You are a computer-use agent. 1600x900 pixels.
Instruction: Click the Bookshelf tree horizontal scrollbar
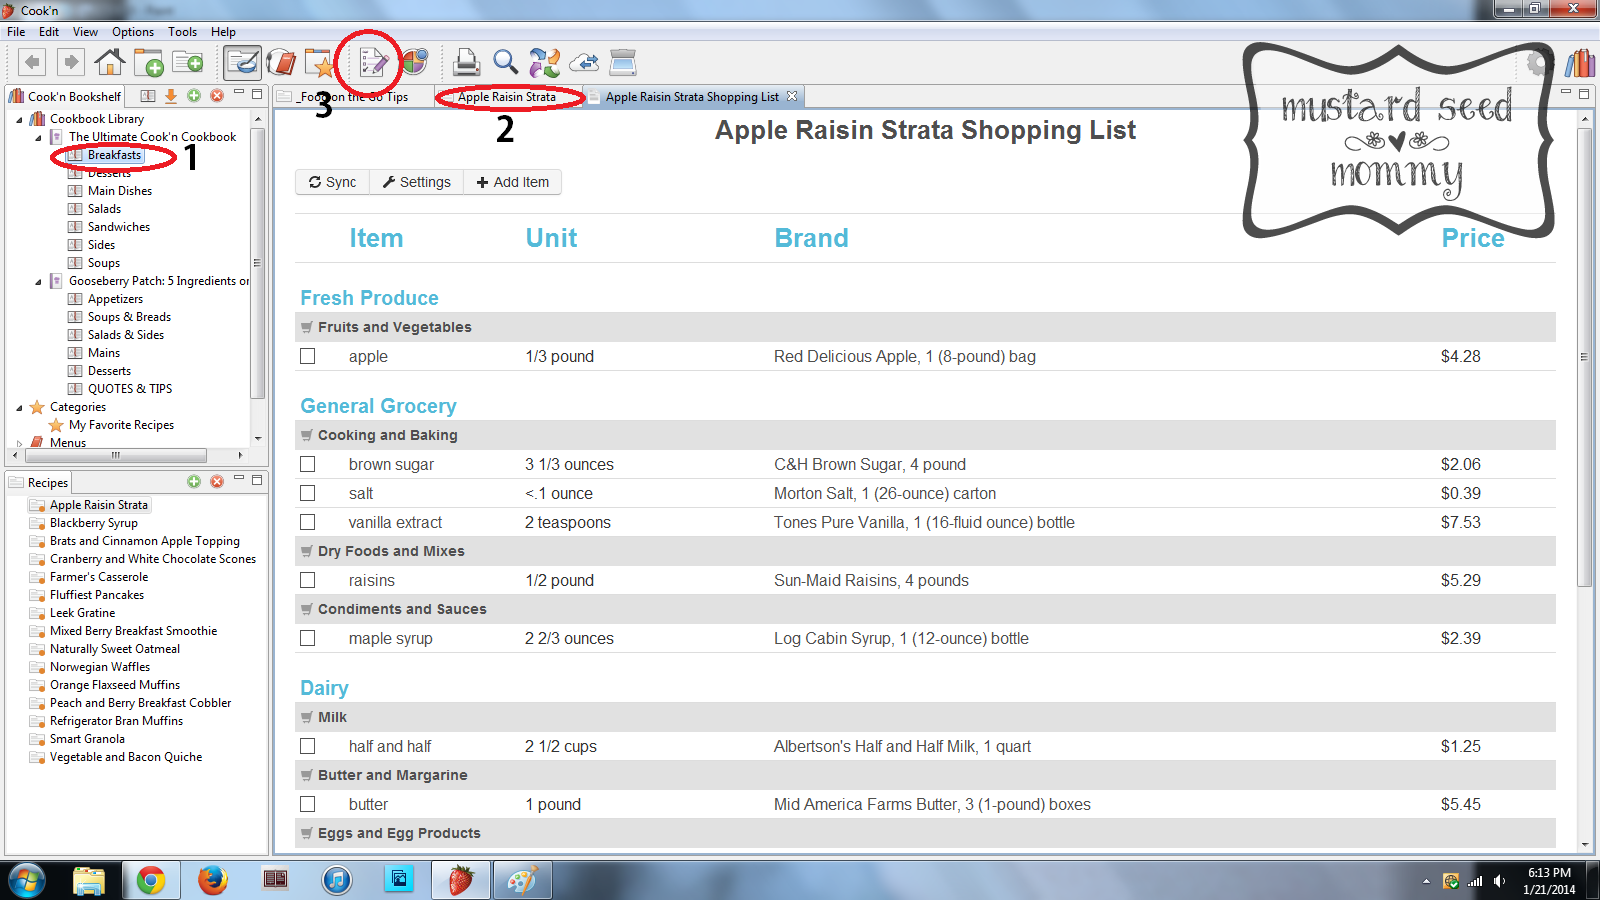(x=116, y=455)
